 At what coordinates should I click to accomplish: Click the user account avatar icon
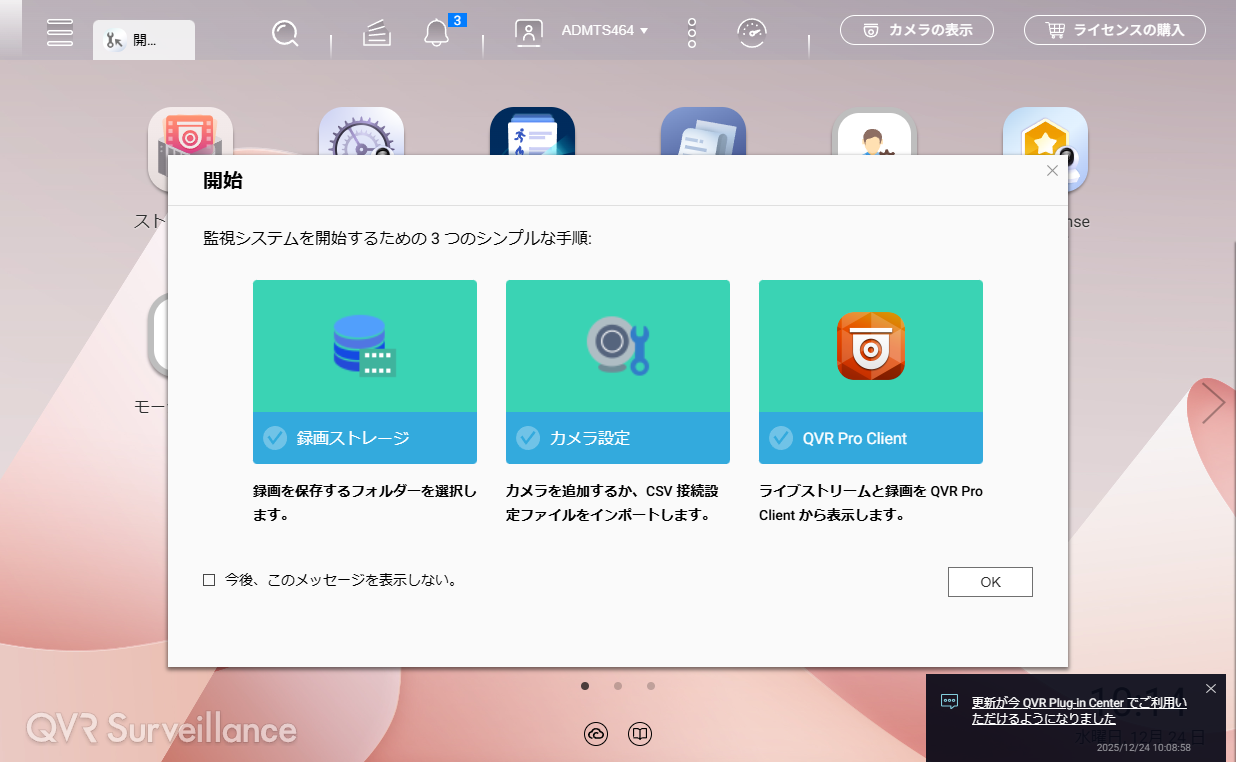528,32
